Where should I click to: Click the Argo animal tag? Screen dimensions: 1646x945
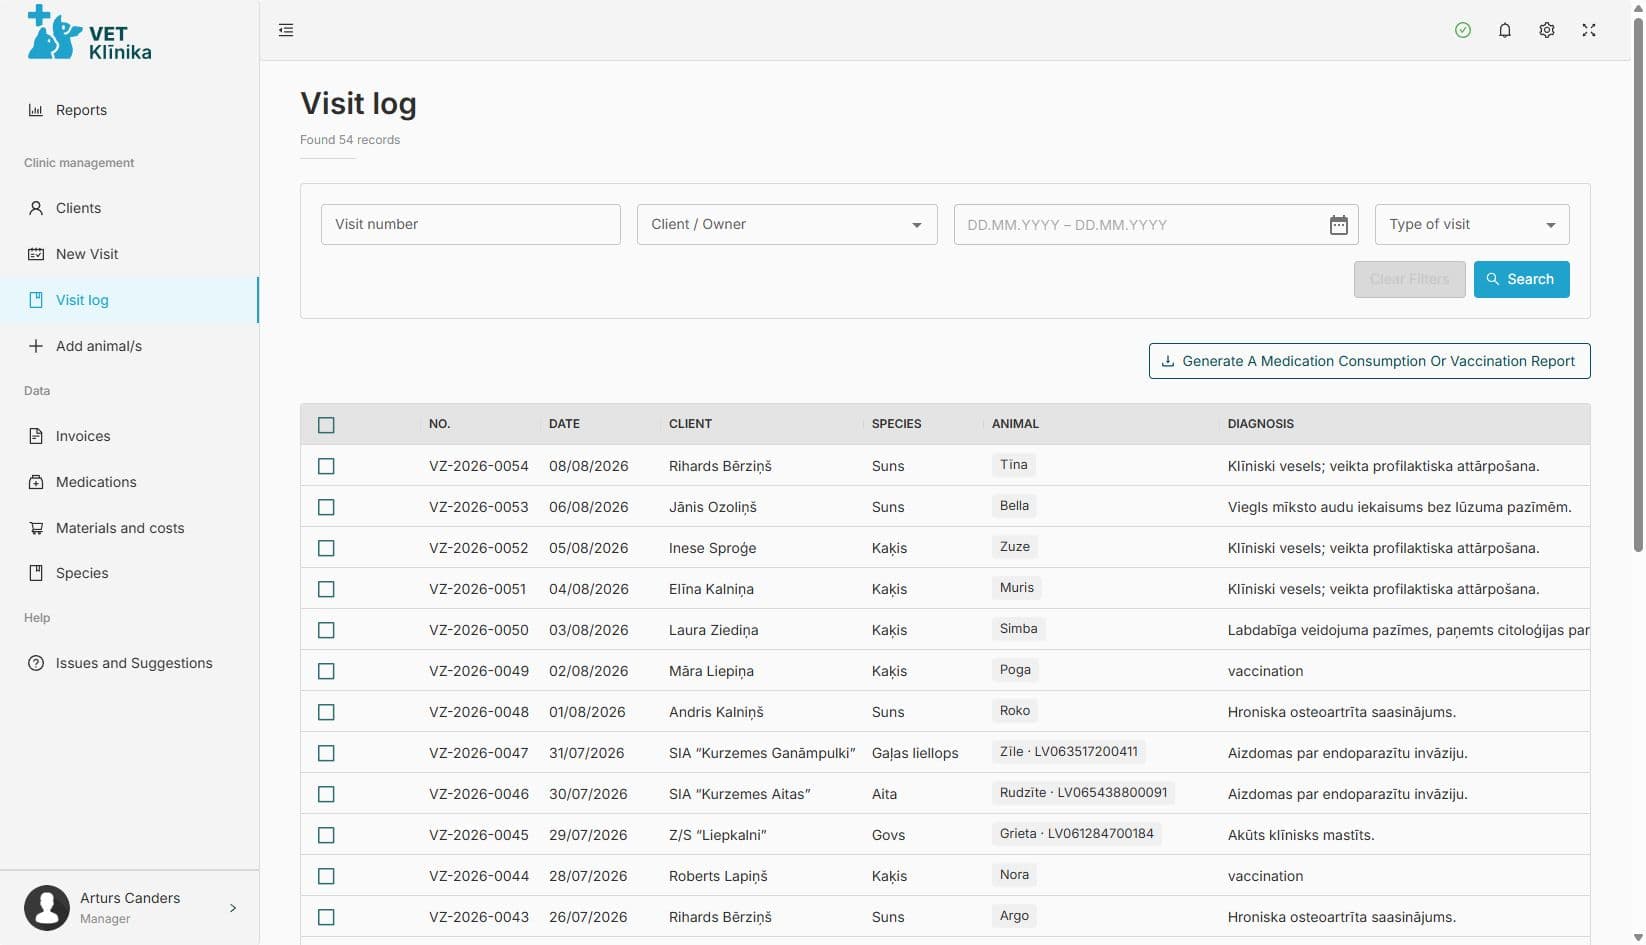click(x=1014, y=916)
